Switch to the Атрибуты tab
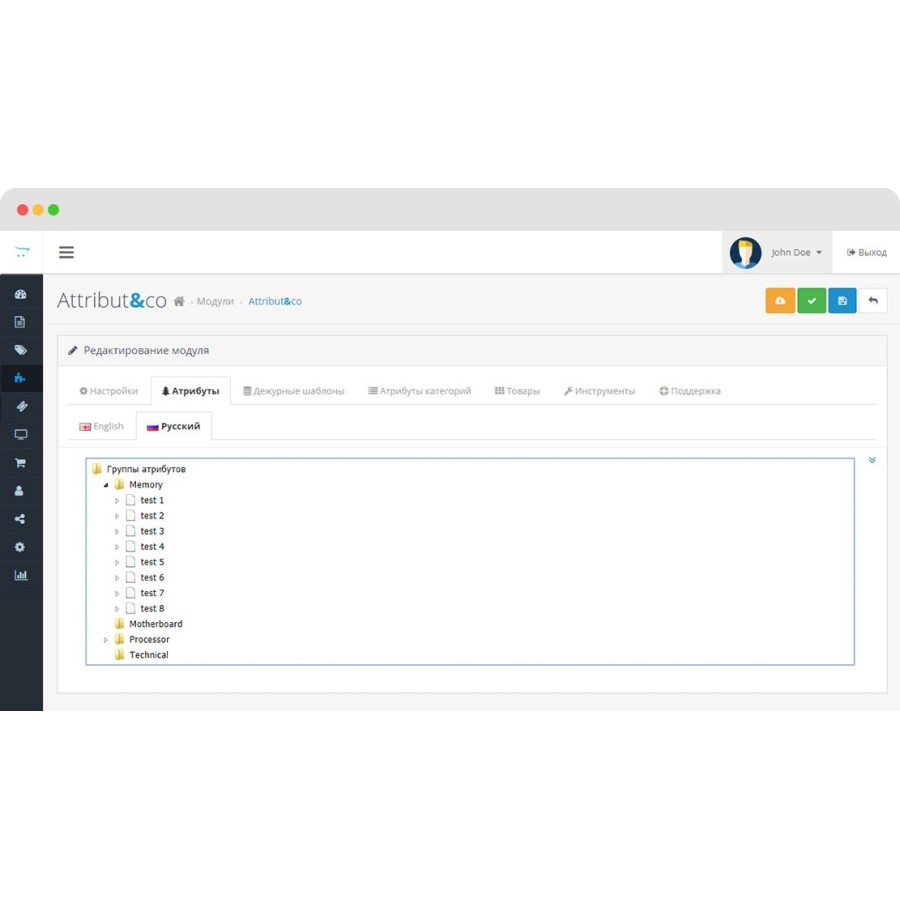 pos(191,391)
